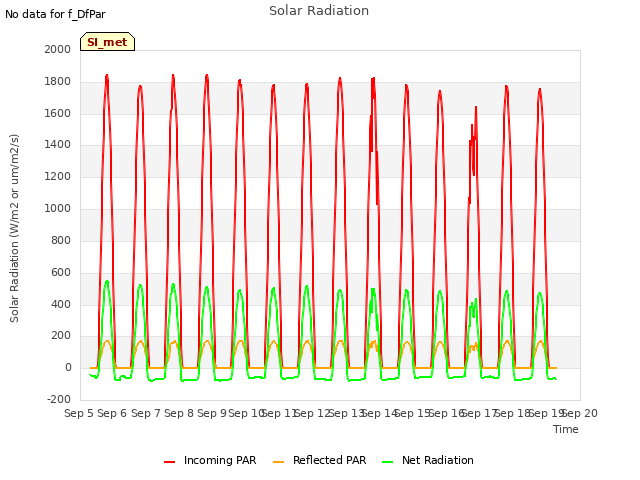
Task: Click the 1200 y-axis tick label
Action: pos(58,177)
